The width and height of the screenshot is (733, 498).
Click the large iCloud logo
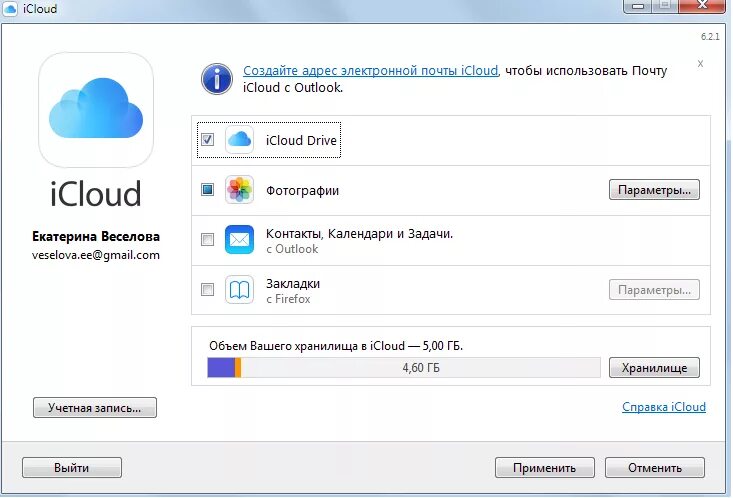96,110
